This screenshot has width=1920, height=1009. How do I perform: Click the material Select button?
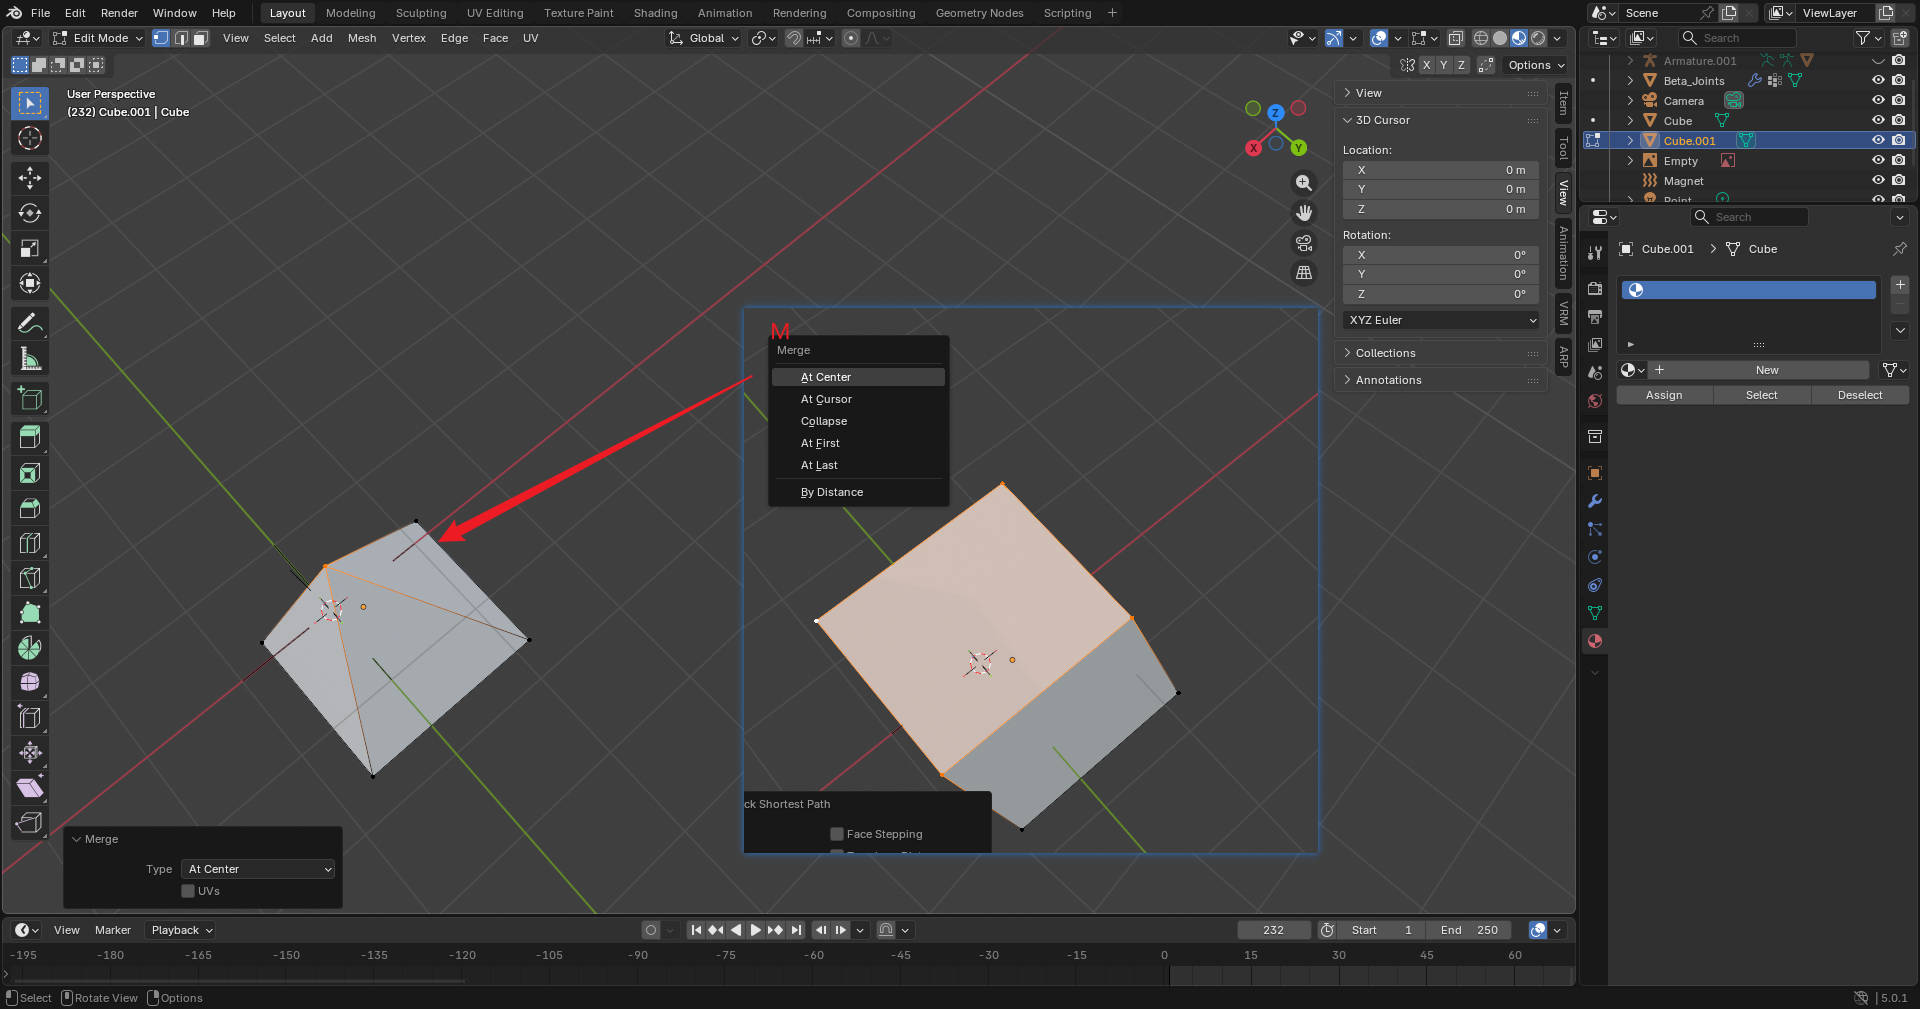click(1761, 395)
